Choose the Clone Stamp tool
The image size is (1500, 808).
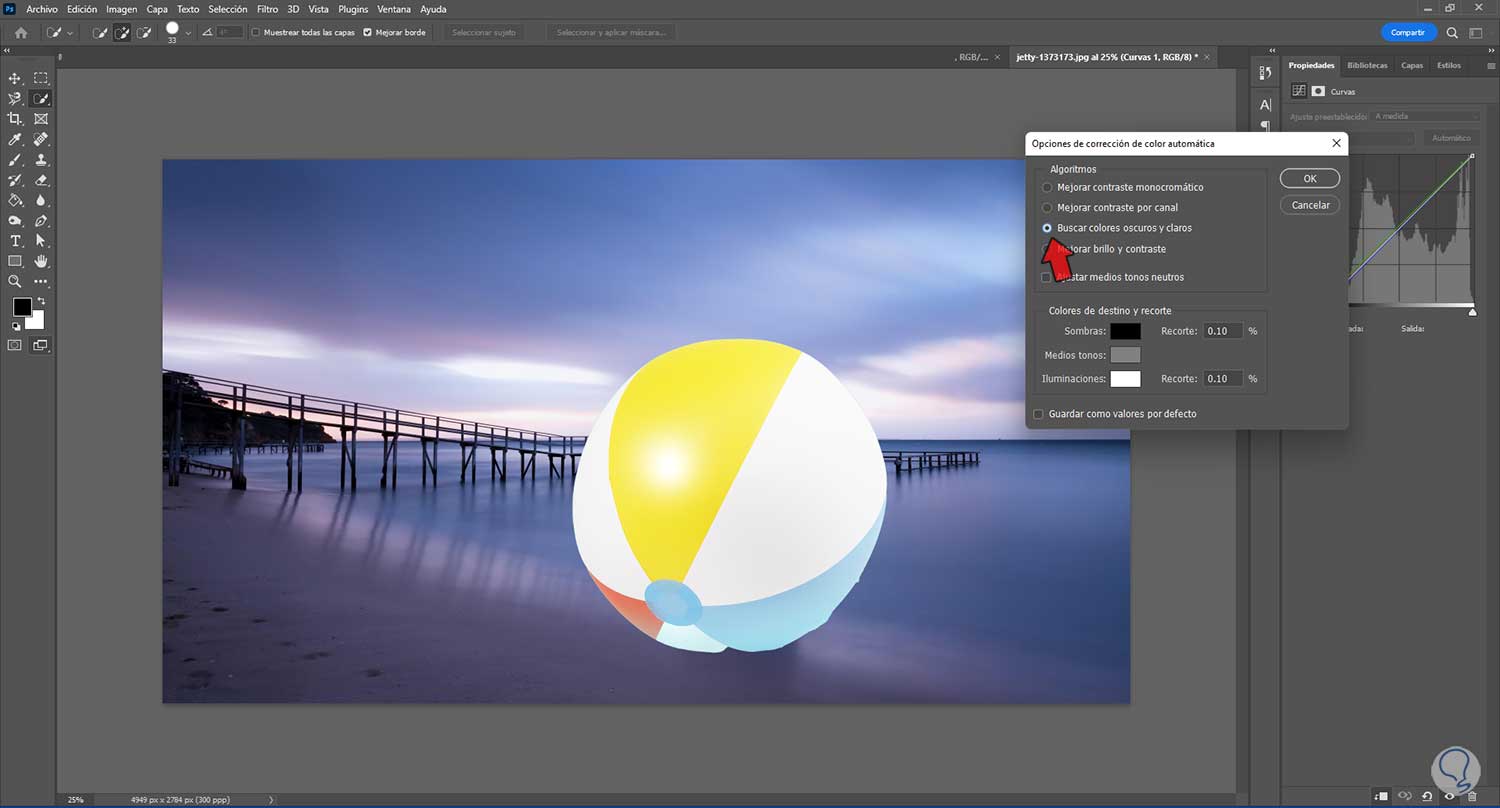pos(41,160)
